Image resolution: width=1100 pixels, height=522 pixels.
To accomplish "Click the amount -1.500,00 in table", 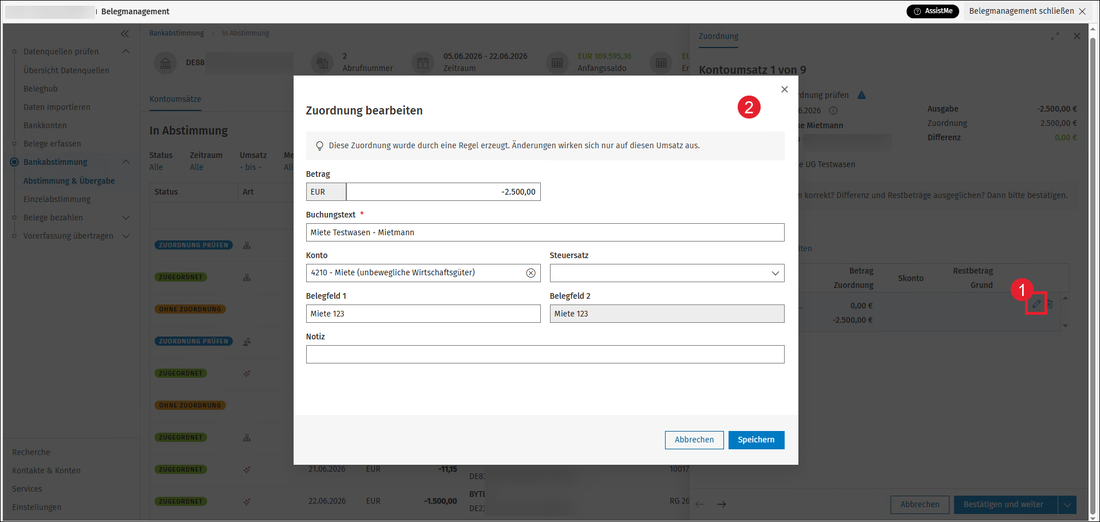I will click(441, 502).
